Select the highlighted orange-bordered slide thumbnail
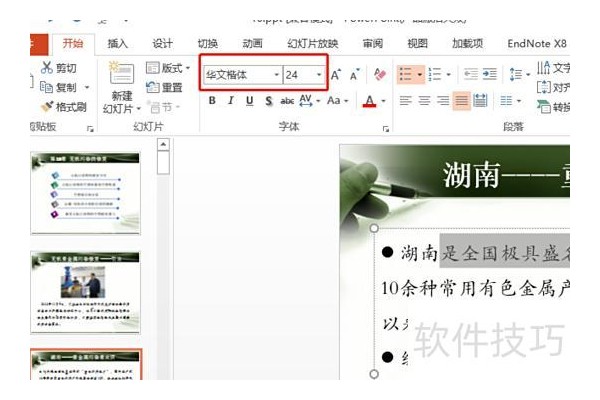Viewport: 600px width, 400px height. click(x=86, y=364)
